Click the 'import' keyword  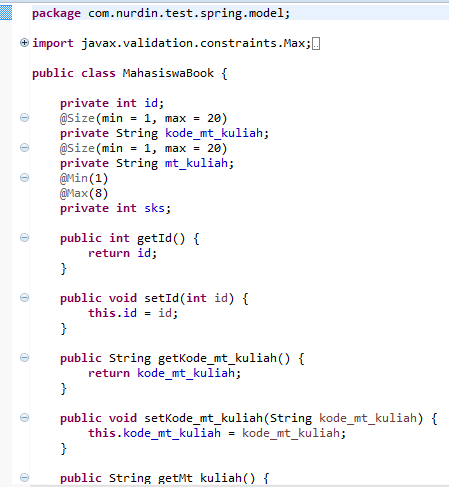pyautogui.click(x=53, y=43)
